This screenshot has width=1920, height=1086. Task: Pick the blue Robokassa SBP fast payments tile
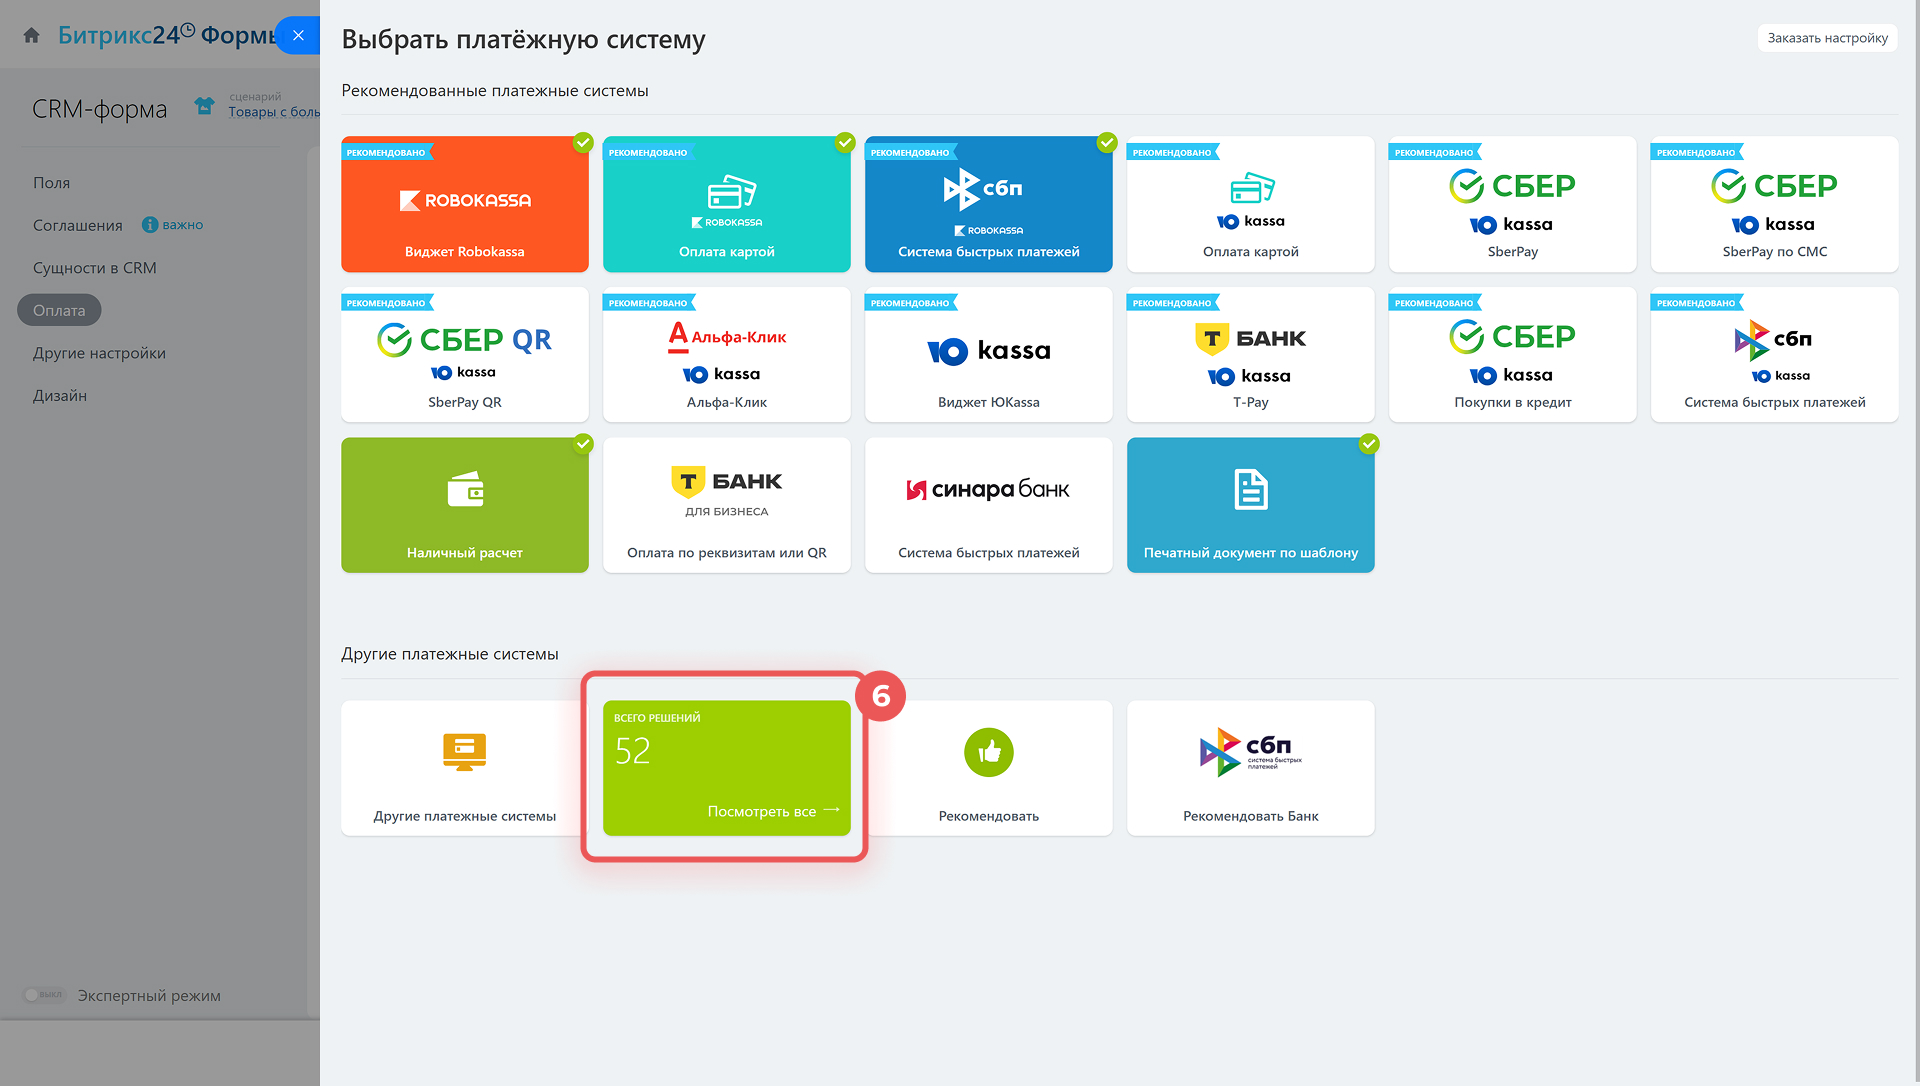[x=988, y=204]
